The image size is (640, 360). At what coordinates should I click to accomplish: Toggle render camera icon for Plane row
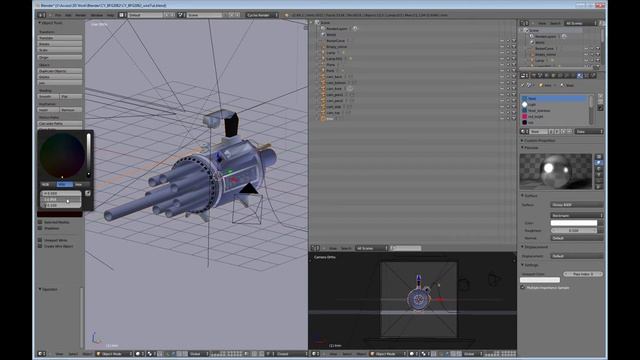(514, 65)
